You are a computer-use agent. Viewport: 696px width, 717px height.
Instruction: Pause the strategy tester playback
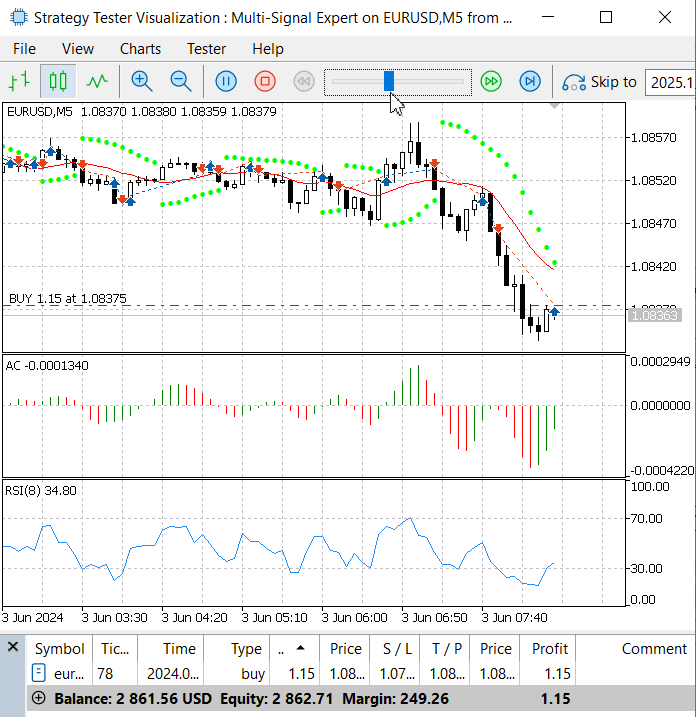pos(226,81)
